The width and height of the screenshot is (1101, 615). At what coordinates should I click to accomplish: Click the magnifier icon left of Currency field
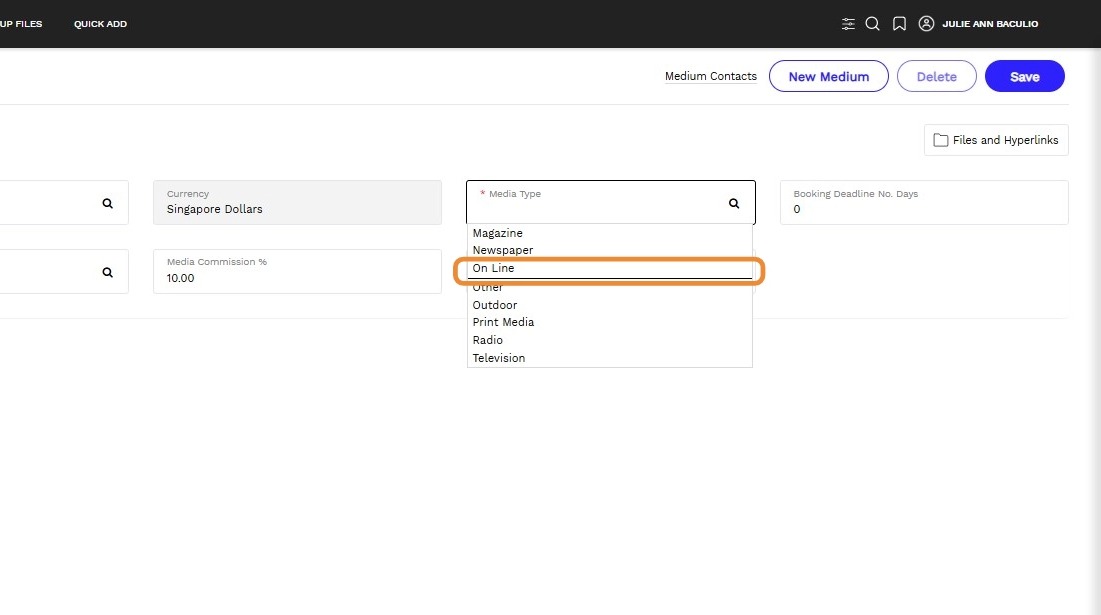(x=108, y=203)
